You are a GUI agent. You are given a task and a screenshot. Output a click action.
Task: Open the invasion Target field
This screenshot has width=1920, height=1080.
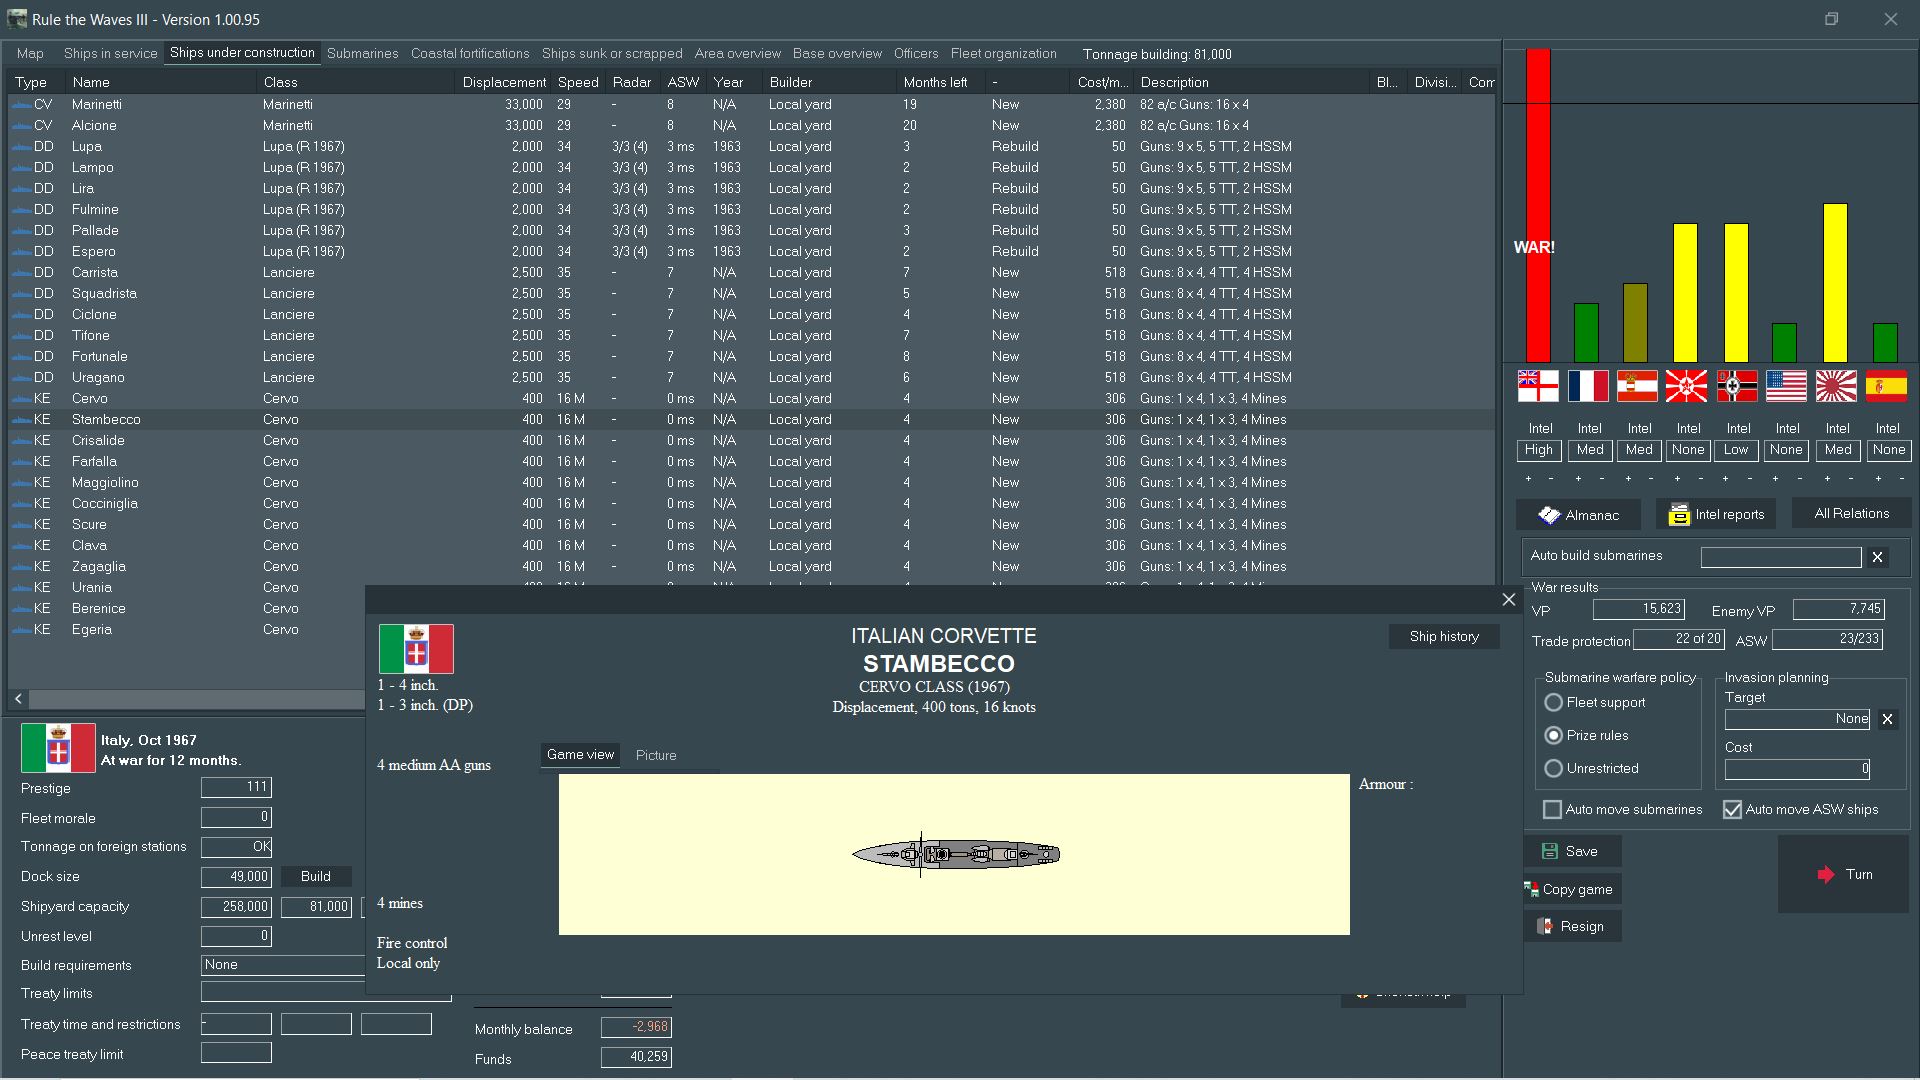click(x=1796, y=719)
